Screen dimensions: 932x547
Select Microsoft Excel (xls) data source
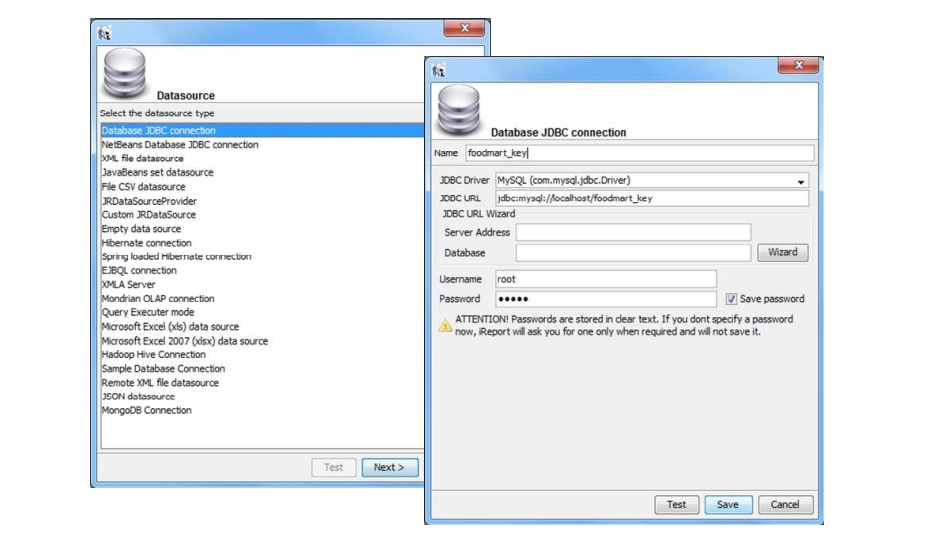coord(171,326)
